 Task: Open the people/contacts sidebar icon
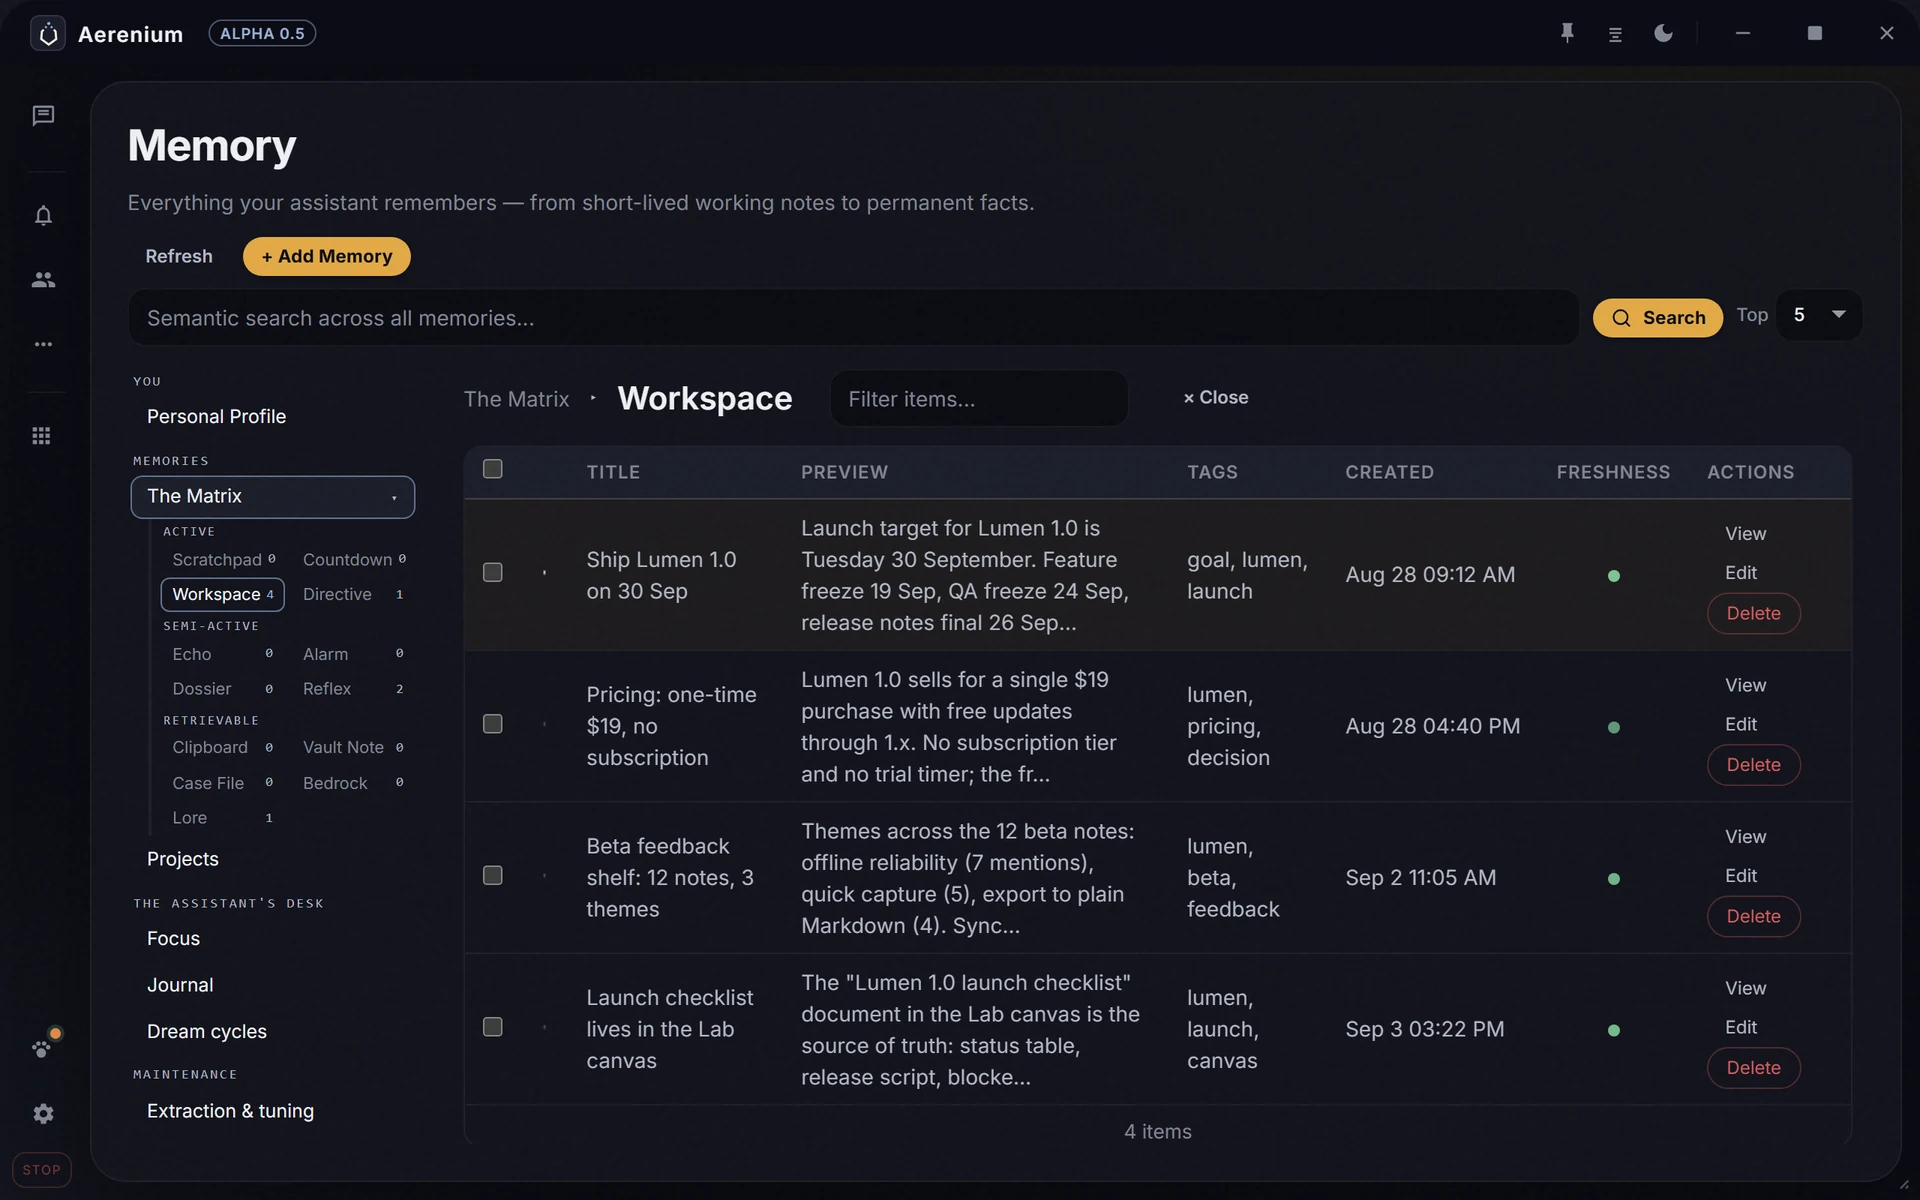pos(43,280)
